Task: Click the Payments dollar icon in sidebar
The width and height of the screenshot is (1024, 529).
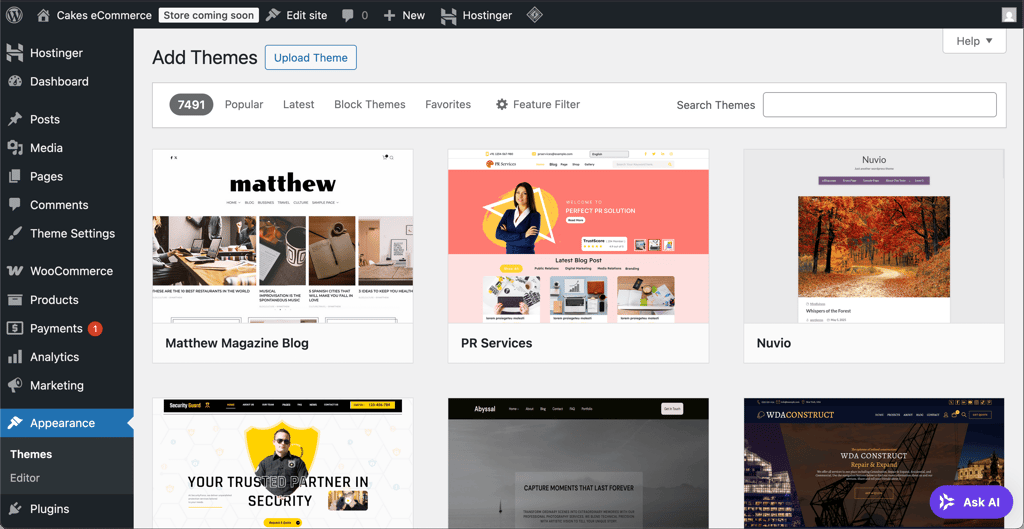Action: point(14,329)
